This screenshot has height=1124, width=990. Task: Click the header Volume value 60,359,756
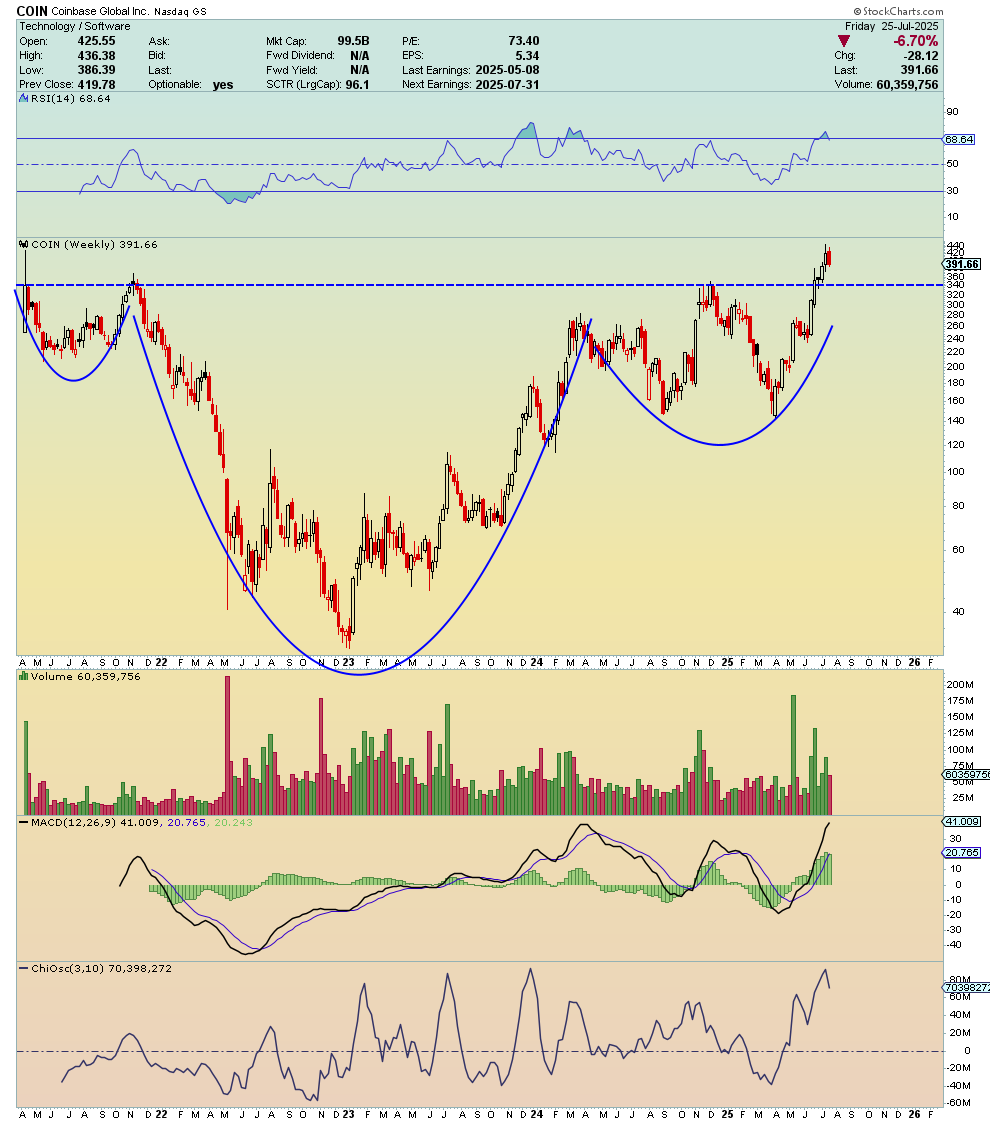click(x=907, y=85)
